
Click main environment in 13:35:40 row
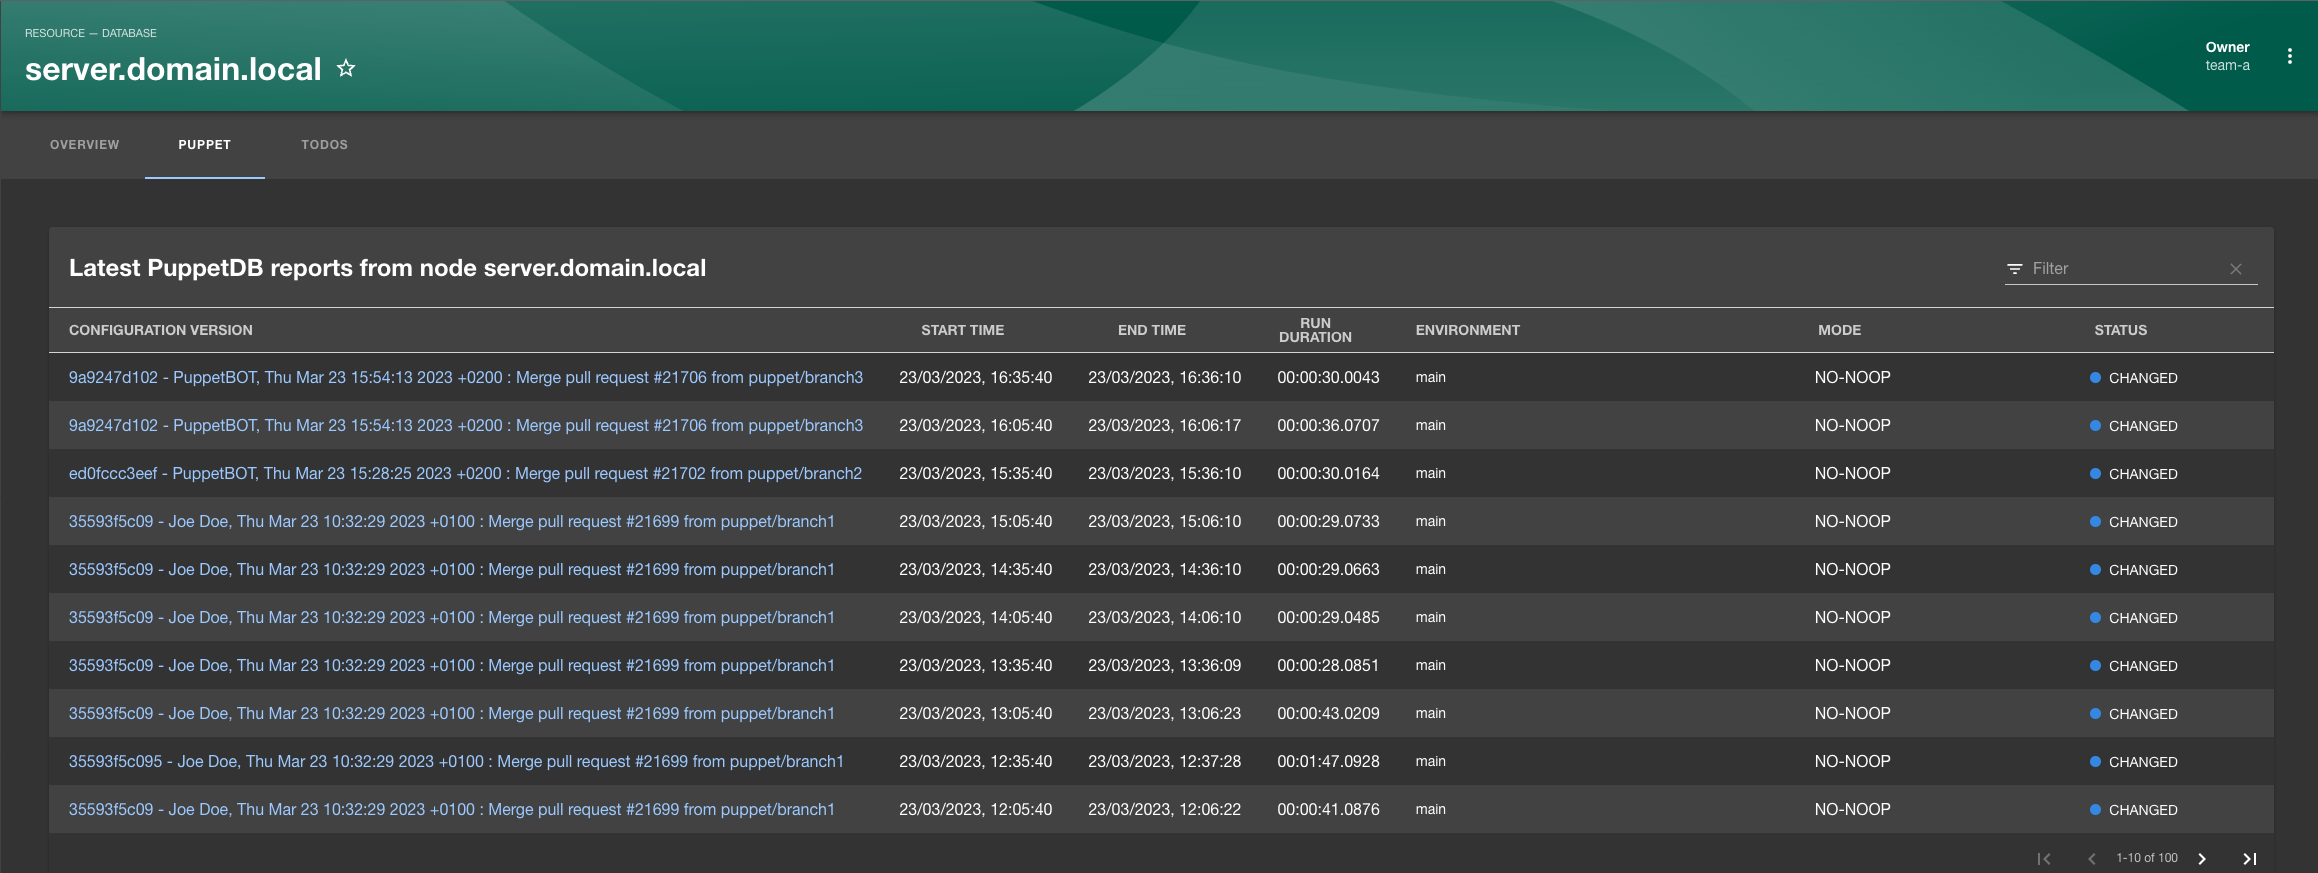click(1430, 665)
